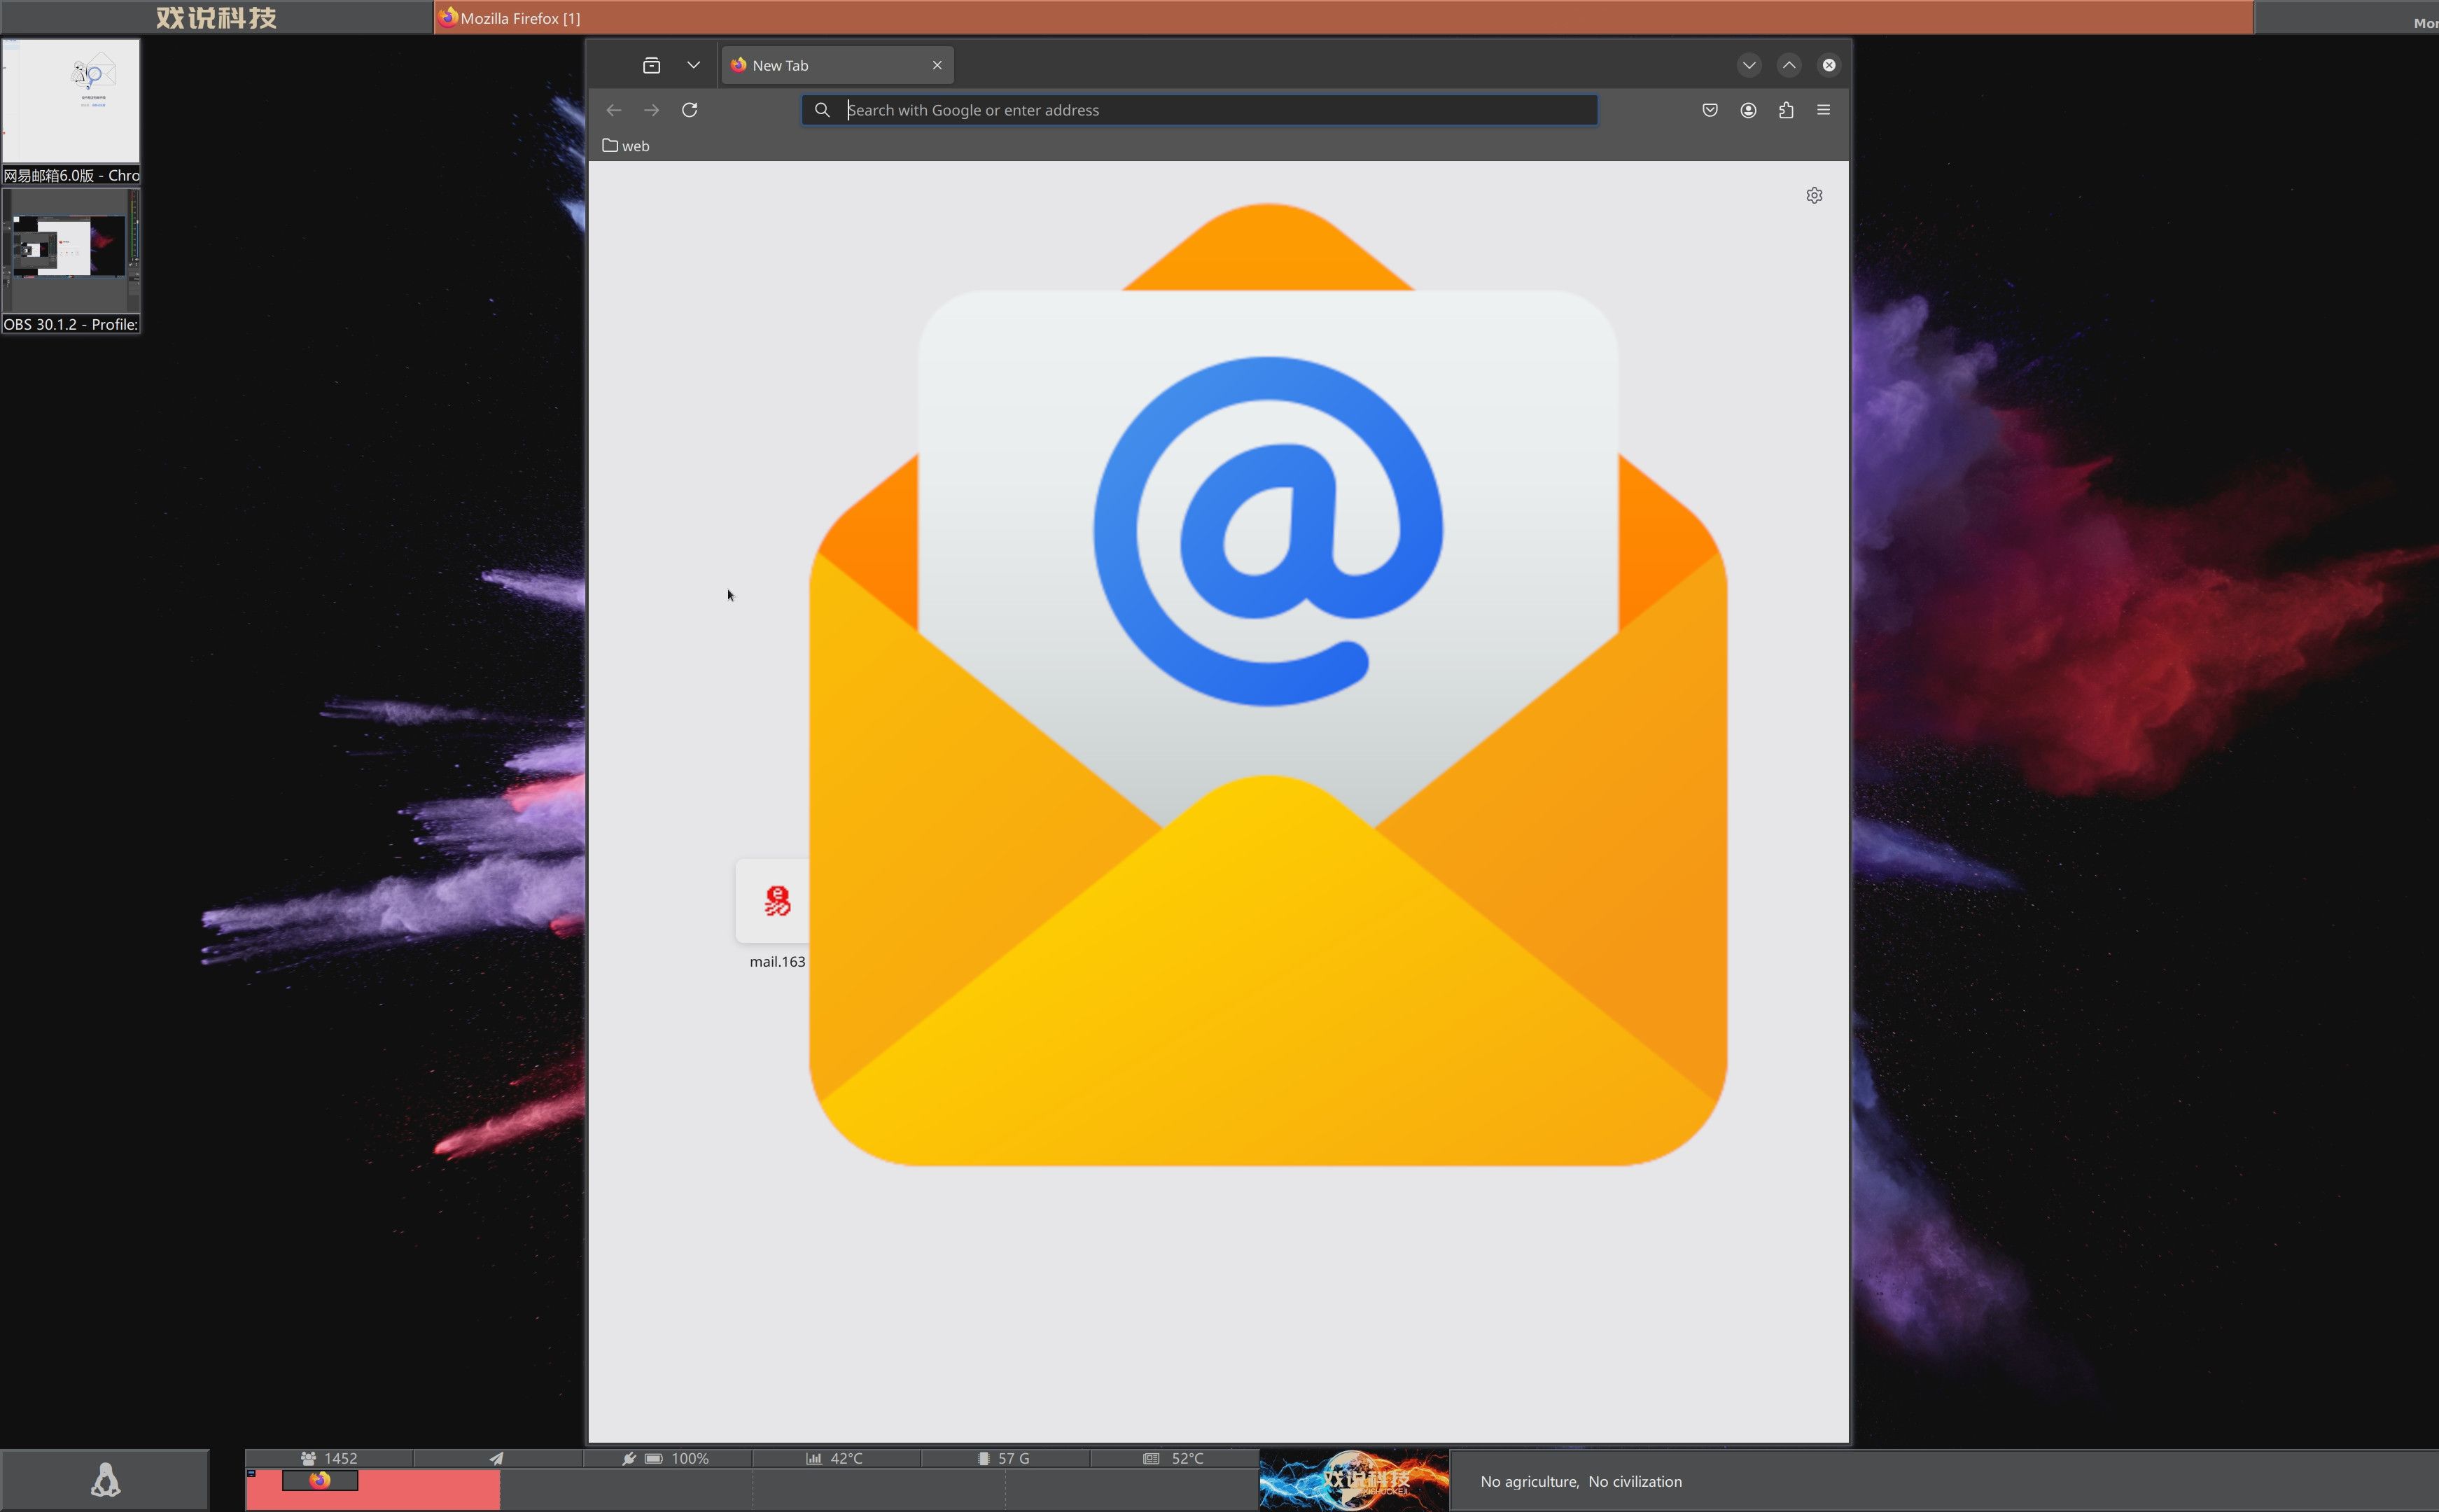Click the forward navigation arrow

click(652, 110)
